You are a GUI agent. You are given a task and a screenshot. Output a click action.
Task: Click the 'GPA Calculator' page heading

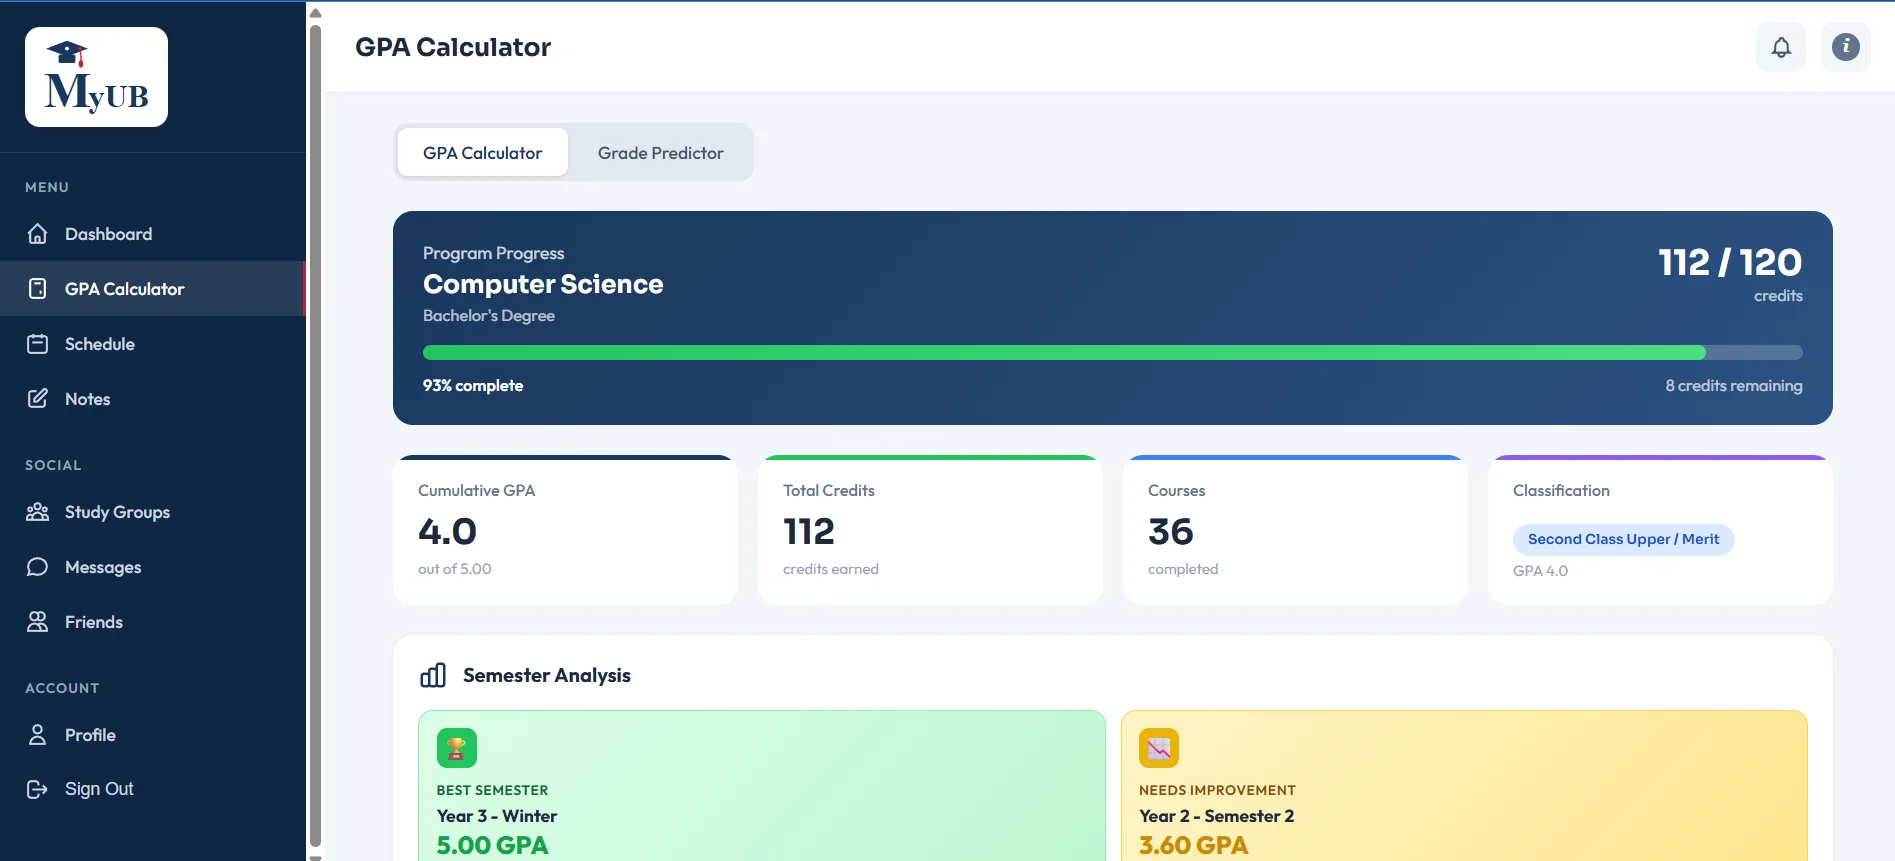tap(453, 47)
